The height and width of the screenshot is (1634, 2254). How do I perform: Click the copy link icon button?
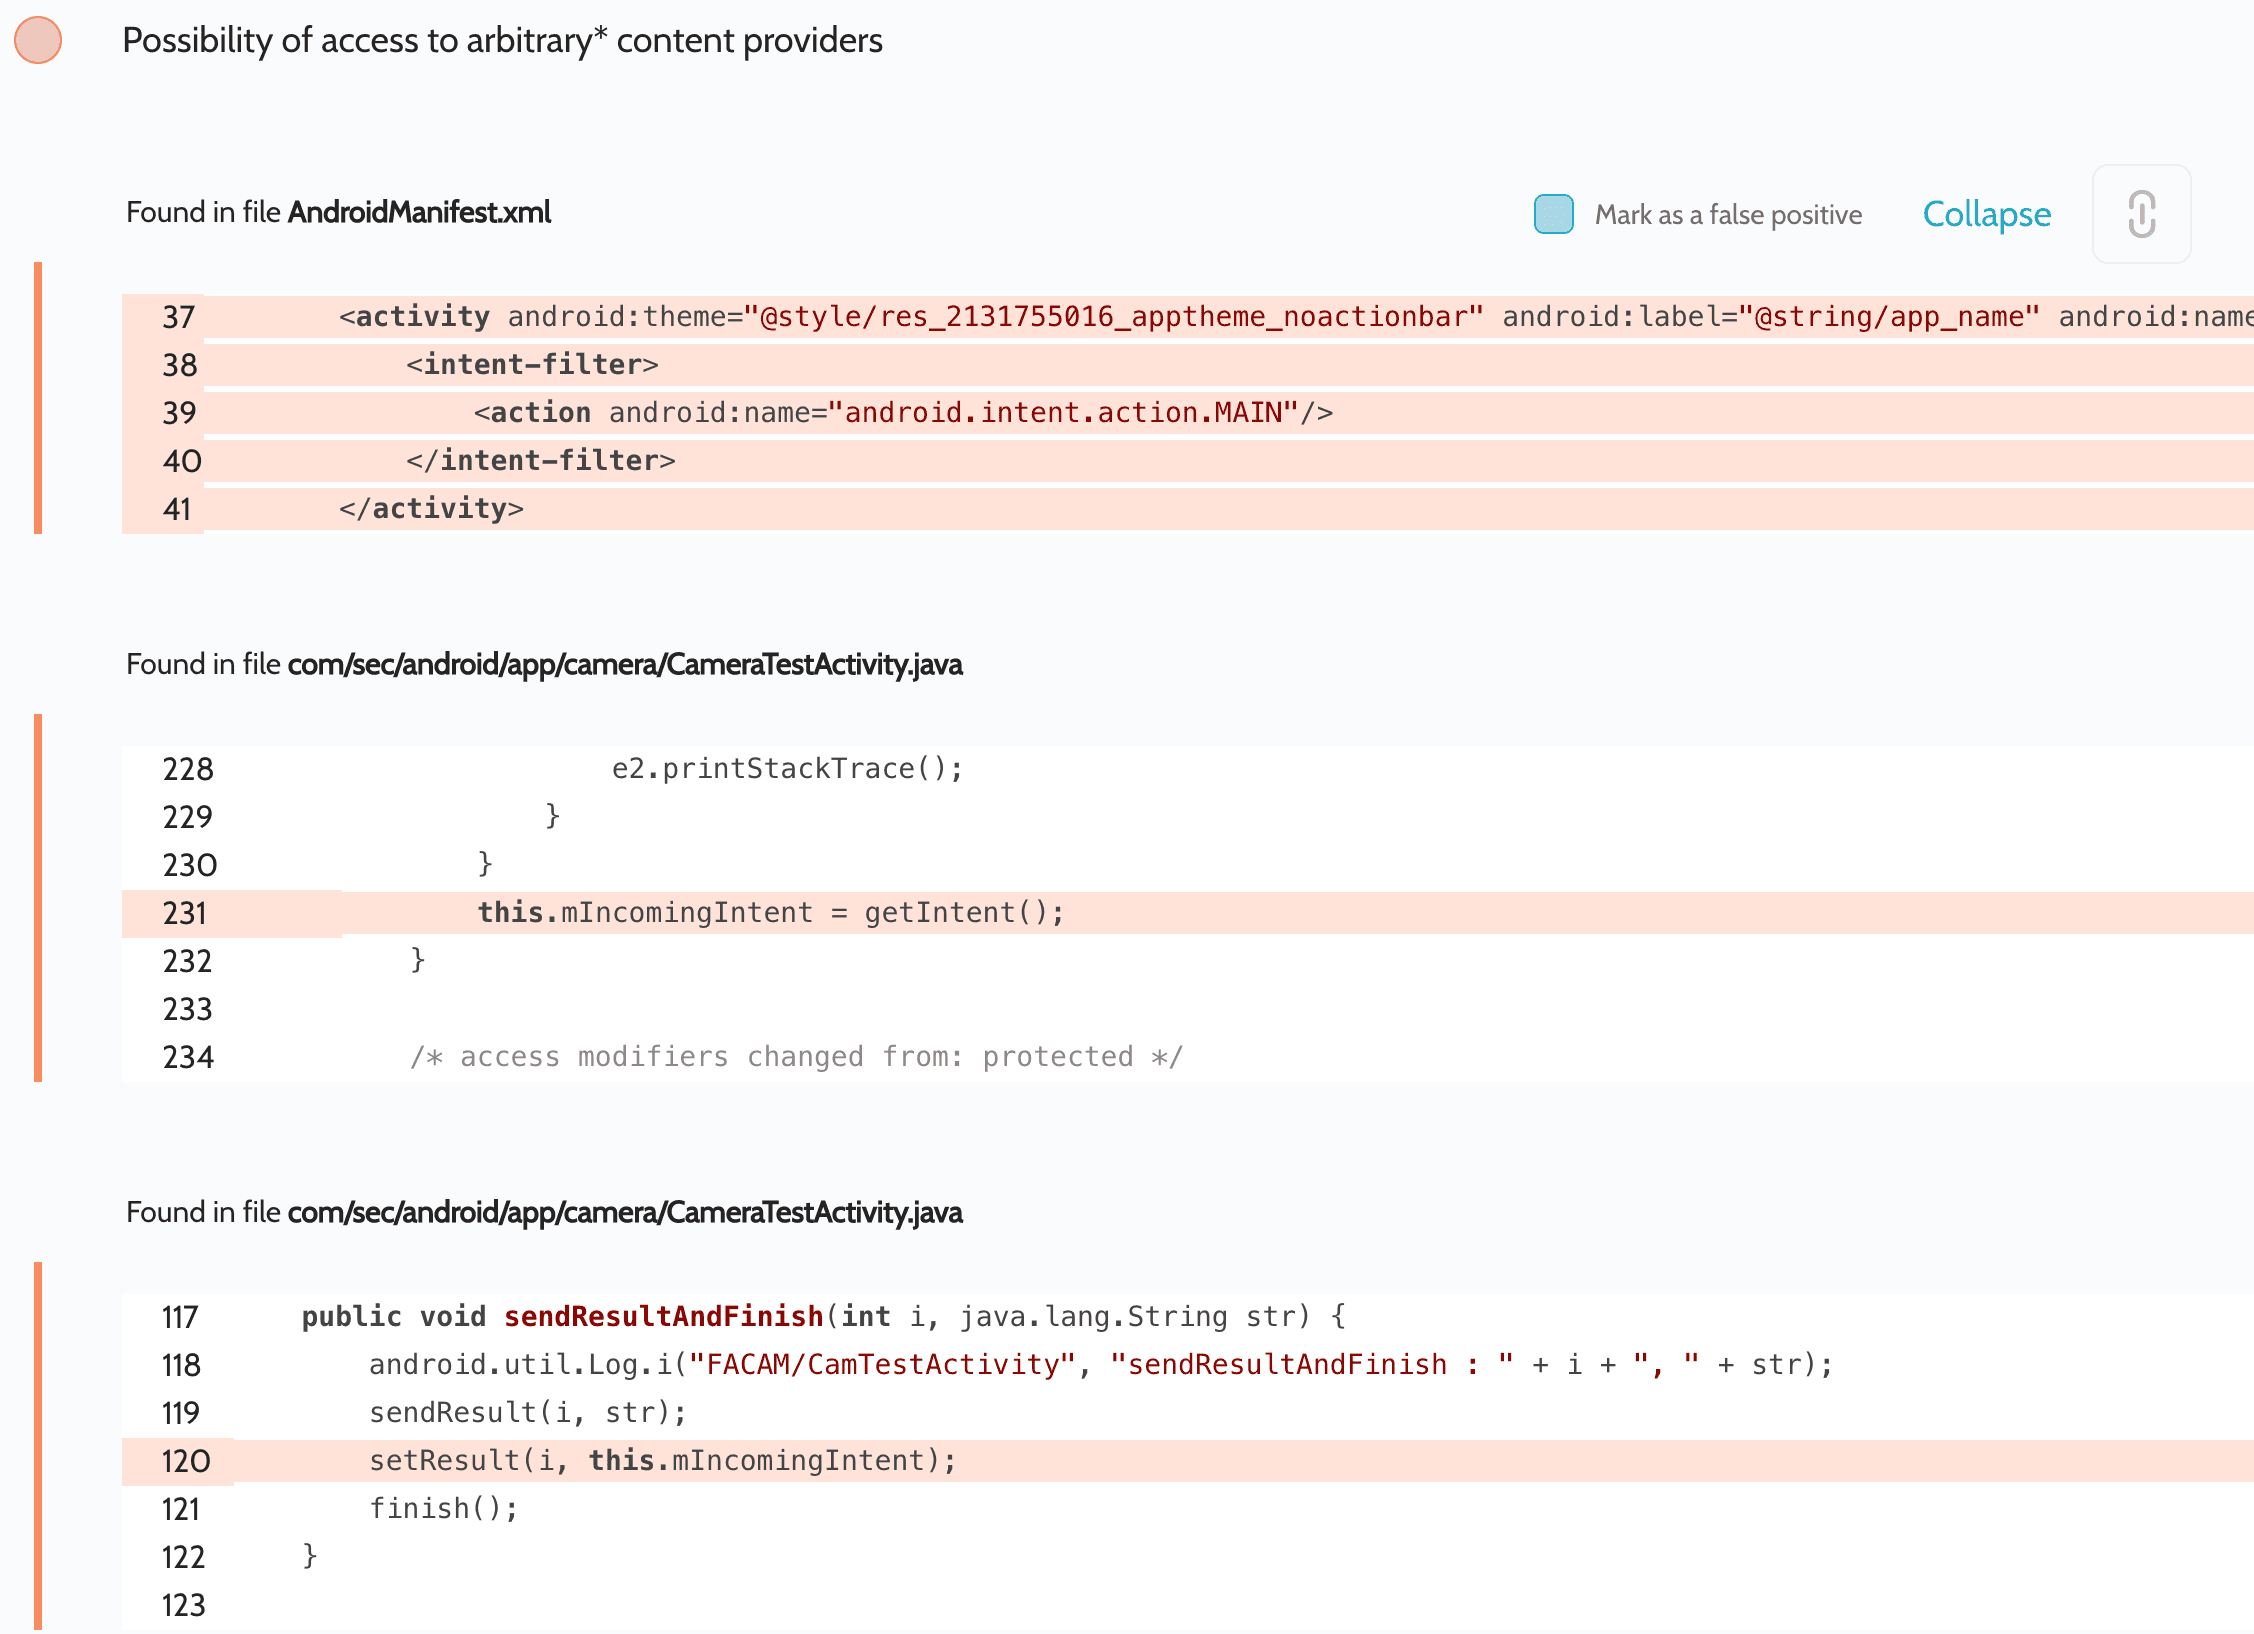coord(2141,214)
